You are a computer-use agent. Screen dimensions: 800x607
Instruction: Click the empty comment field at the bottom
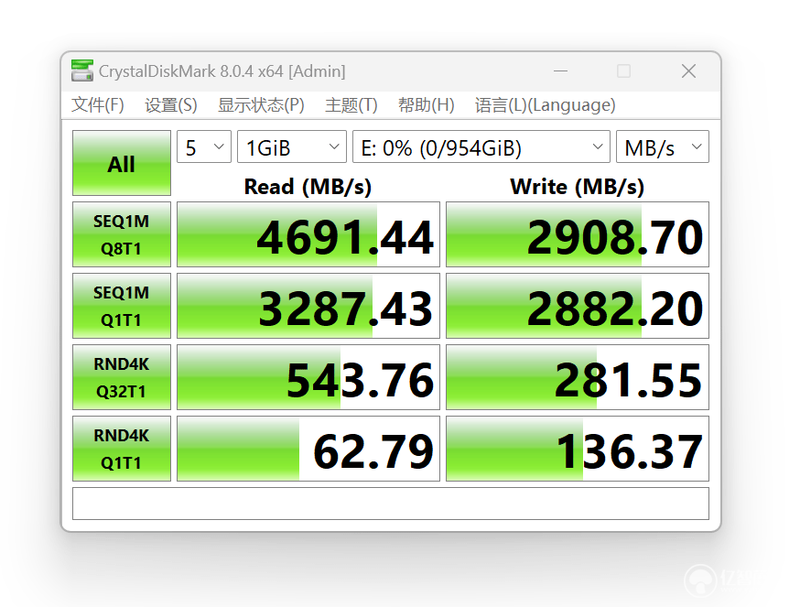[x=390, y=503]
